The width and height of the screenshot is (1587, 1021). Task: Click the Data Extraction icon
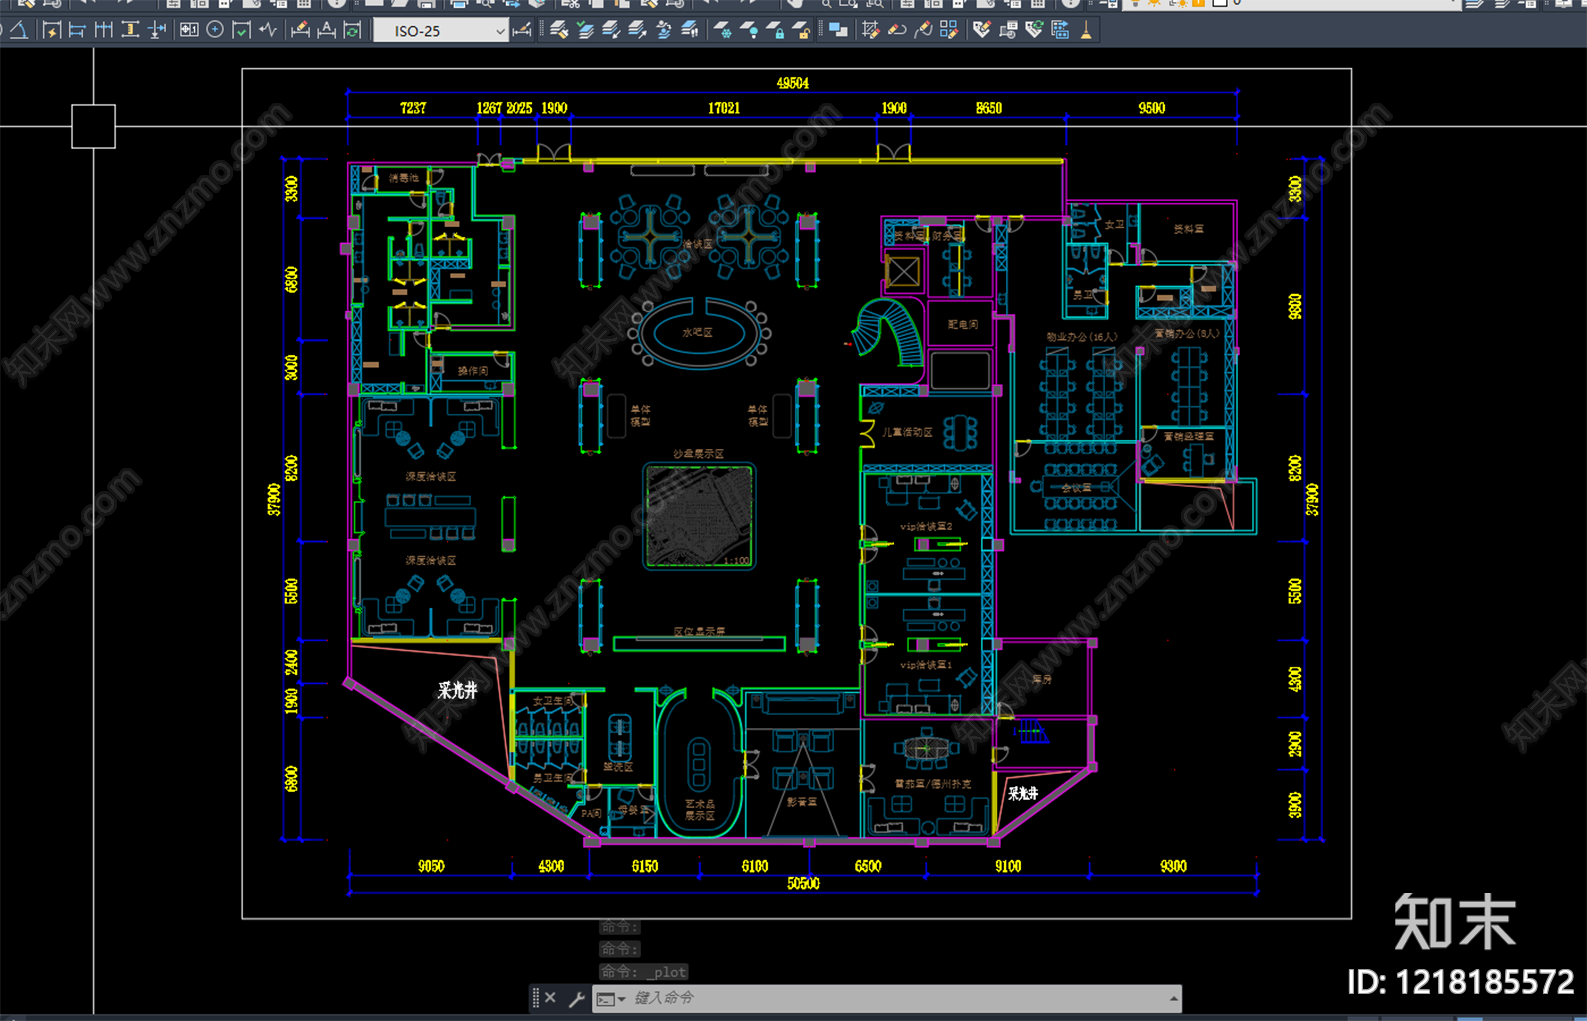[x=1060, y=30]
